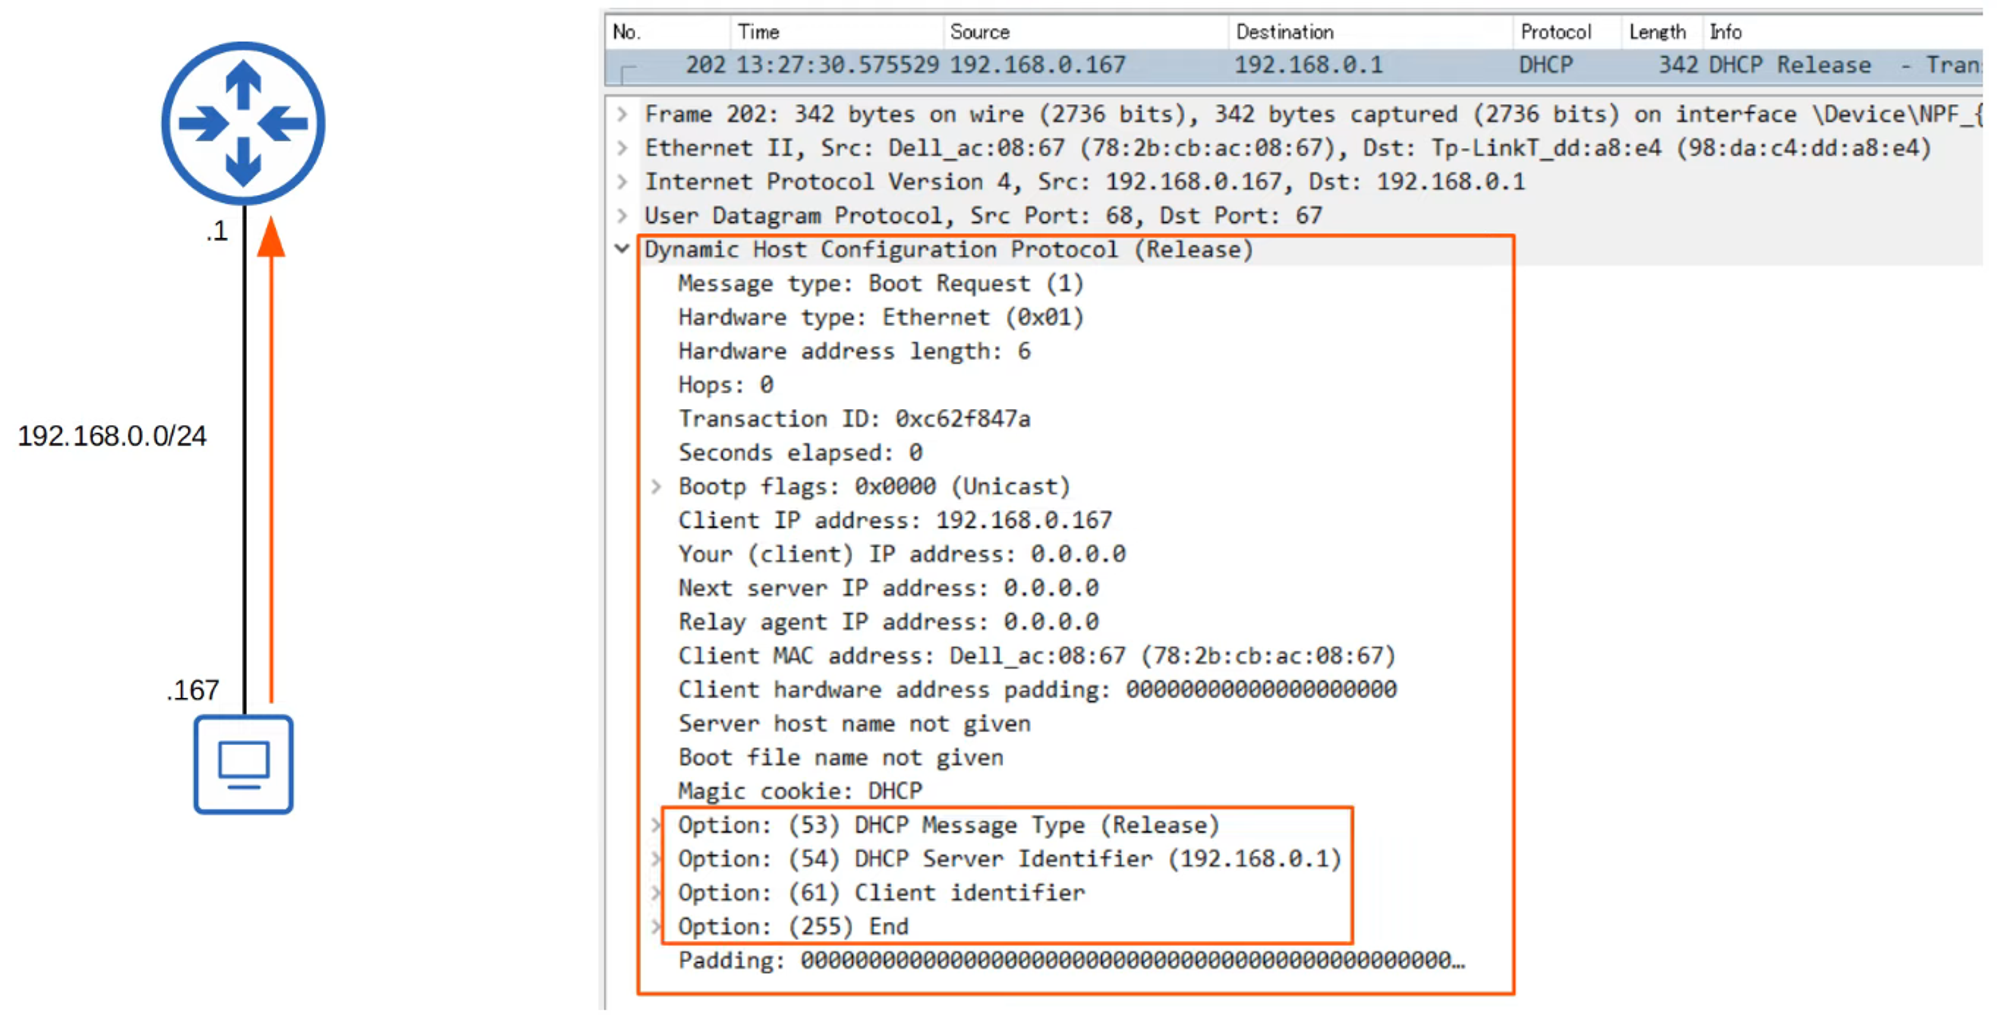Expand the User Datagram Protocol section
The width and height of the screenshot is (2000, 1015).
click(623, 216)
